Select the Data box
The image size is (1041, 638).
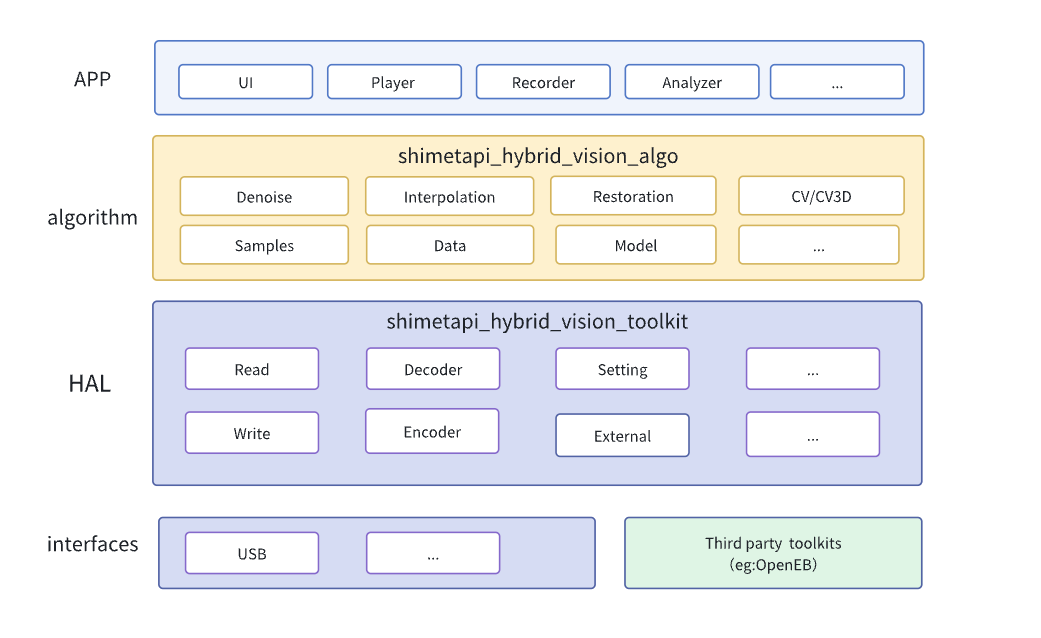(450, 245)
